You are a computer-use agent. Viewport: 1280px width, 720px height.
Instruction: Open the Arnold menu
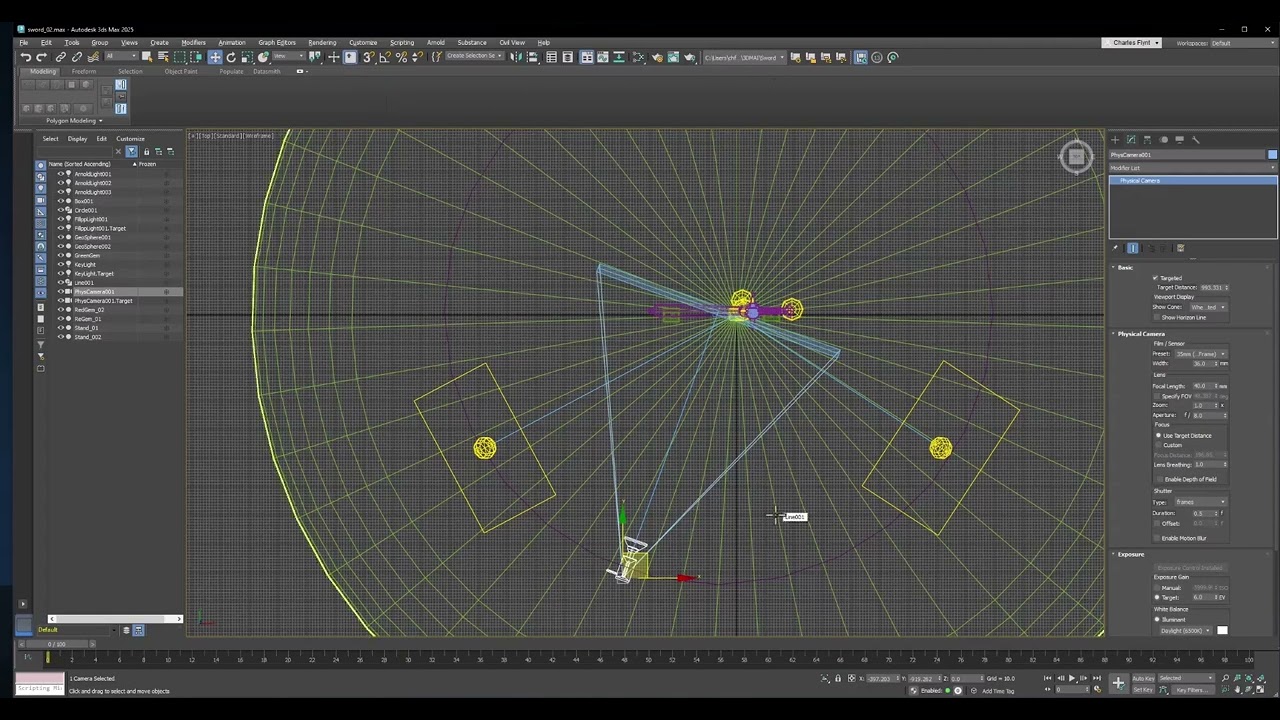[x=435, y=43]
